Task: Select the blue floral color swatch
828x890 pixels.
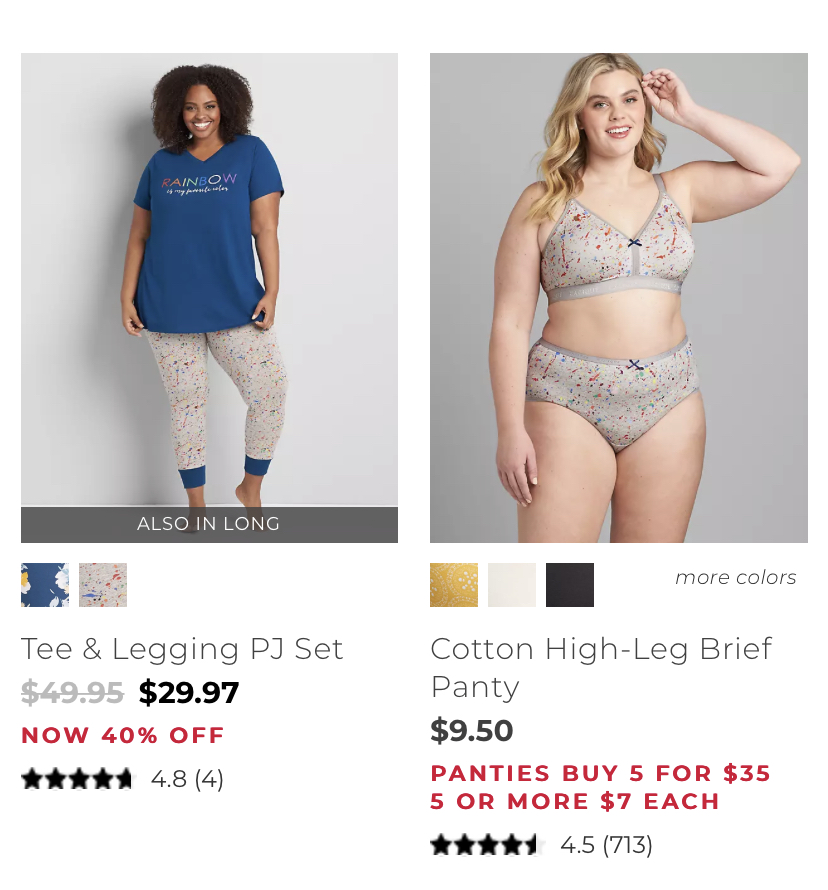Action: [45, 585]
